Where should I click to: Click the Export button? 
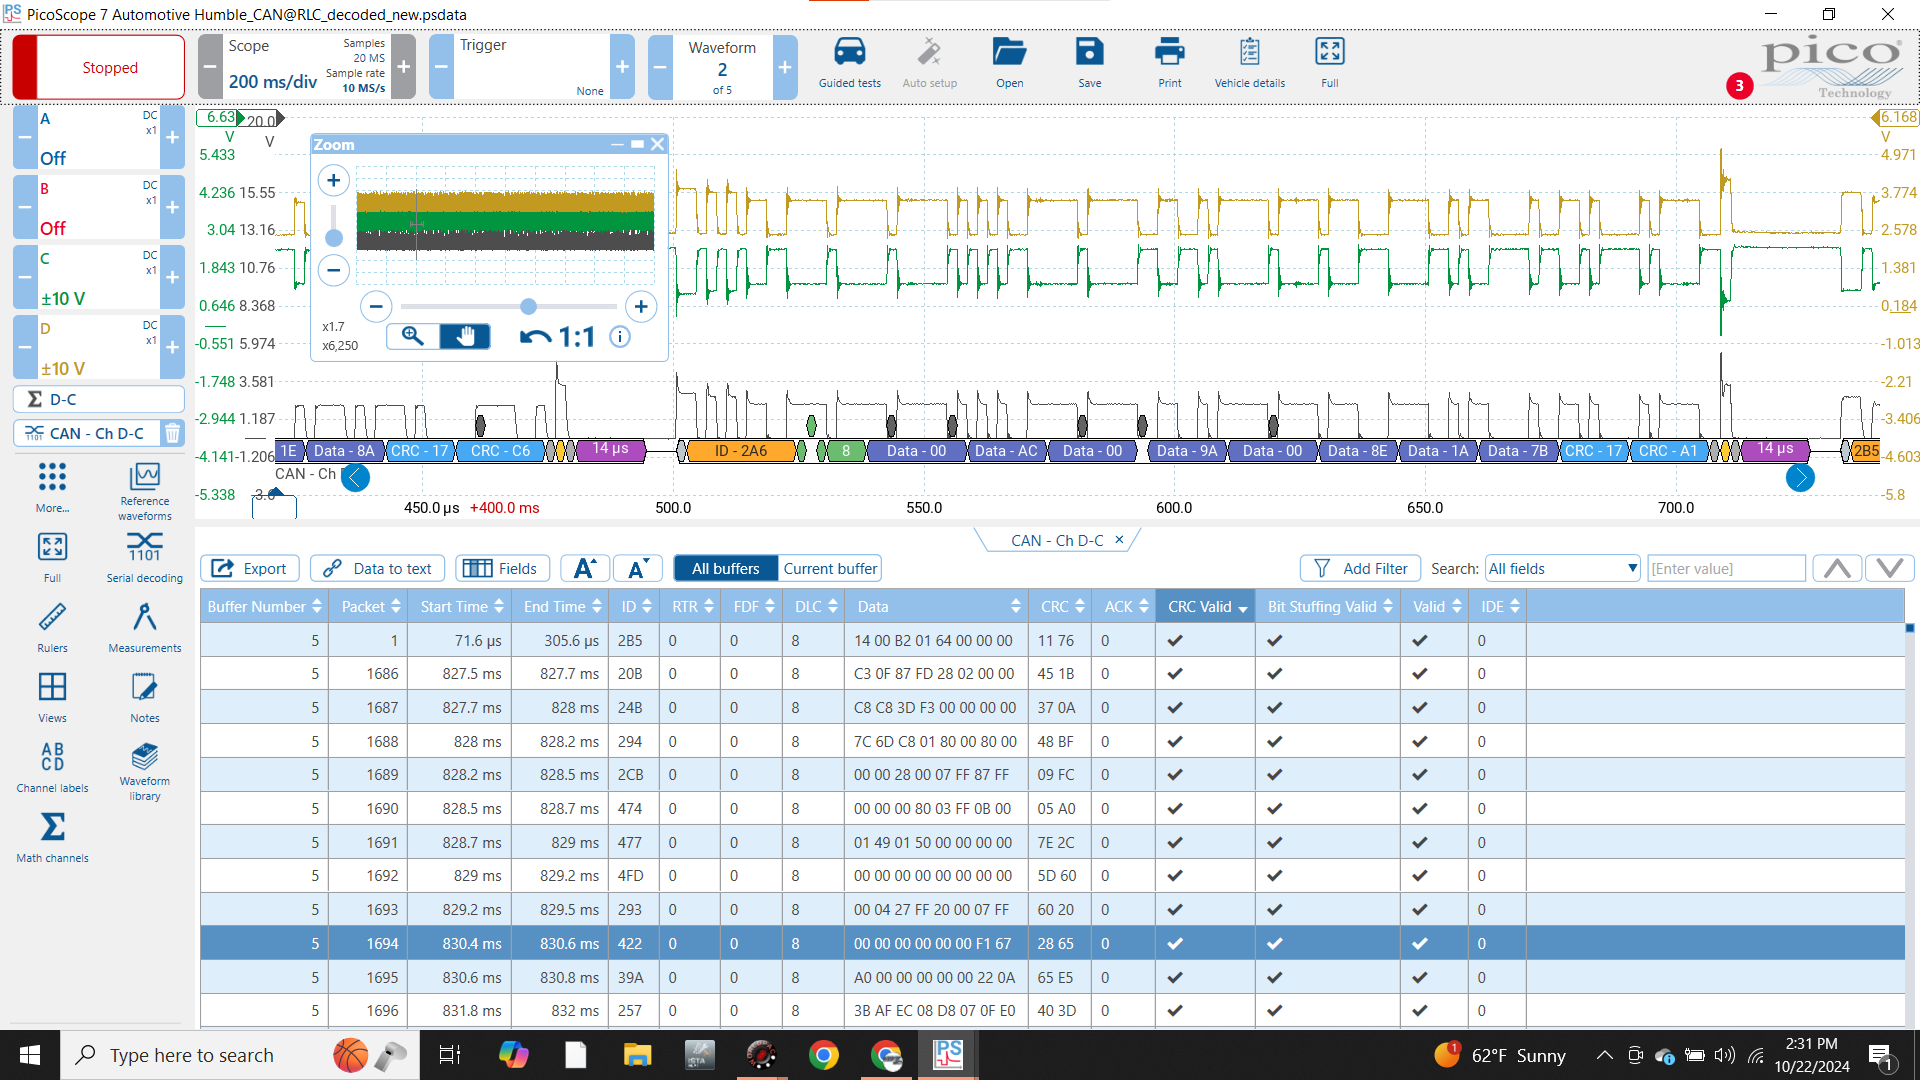click(x=250, y=568)
